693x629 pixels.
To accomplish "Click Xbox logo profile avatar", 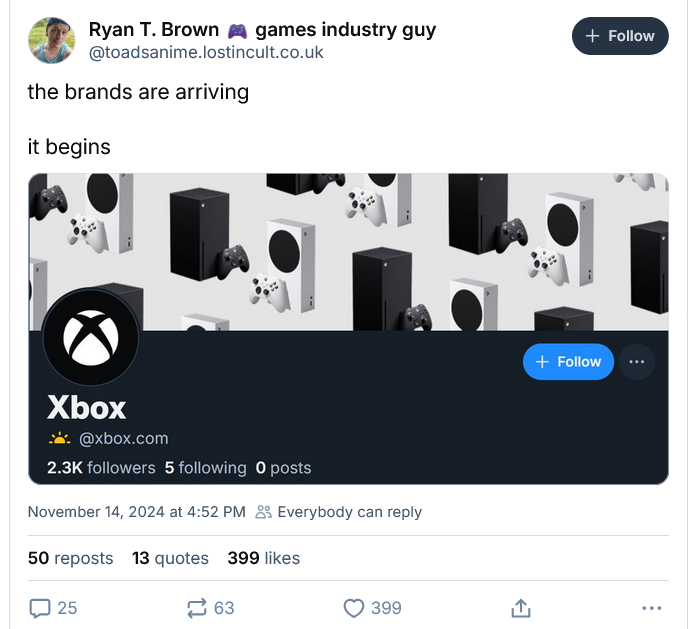I will 90,338.
